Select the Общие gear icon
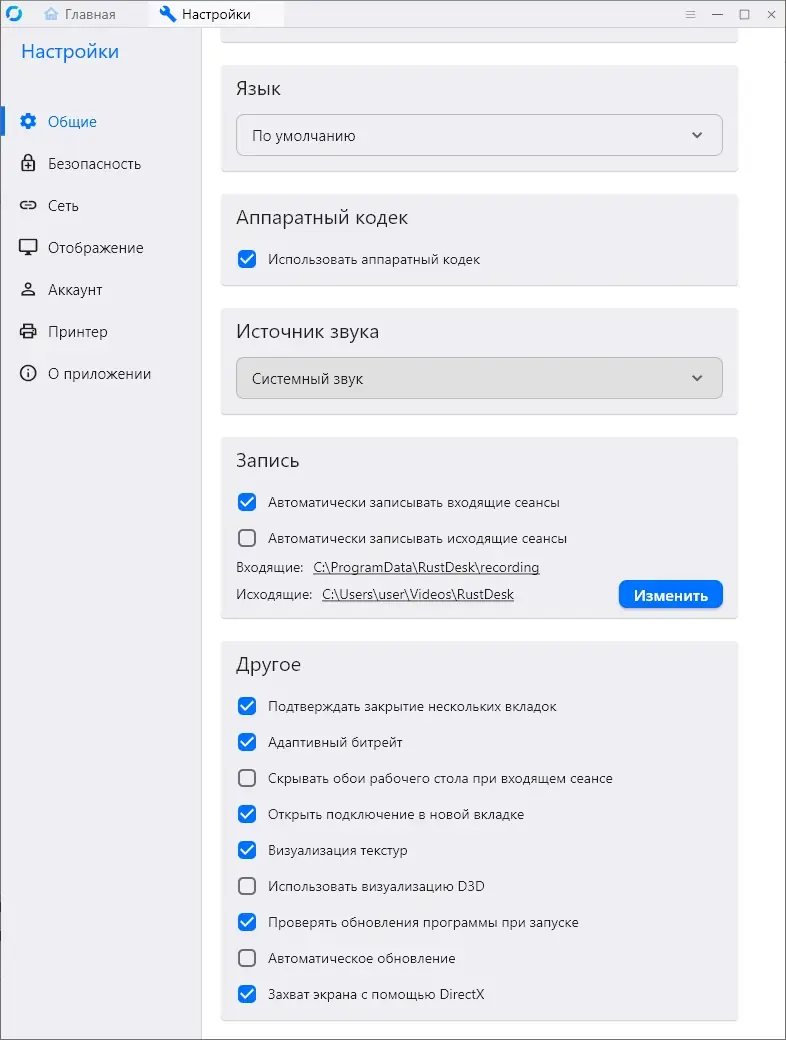This screenshot has width=786, height=1040. [x=29, y=121]
